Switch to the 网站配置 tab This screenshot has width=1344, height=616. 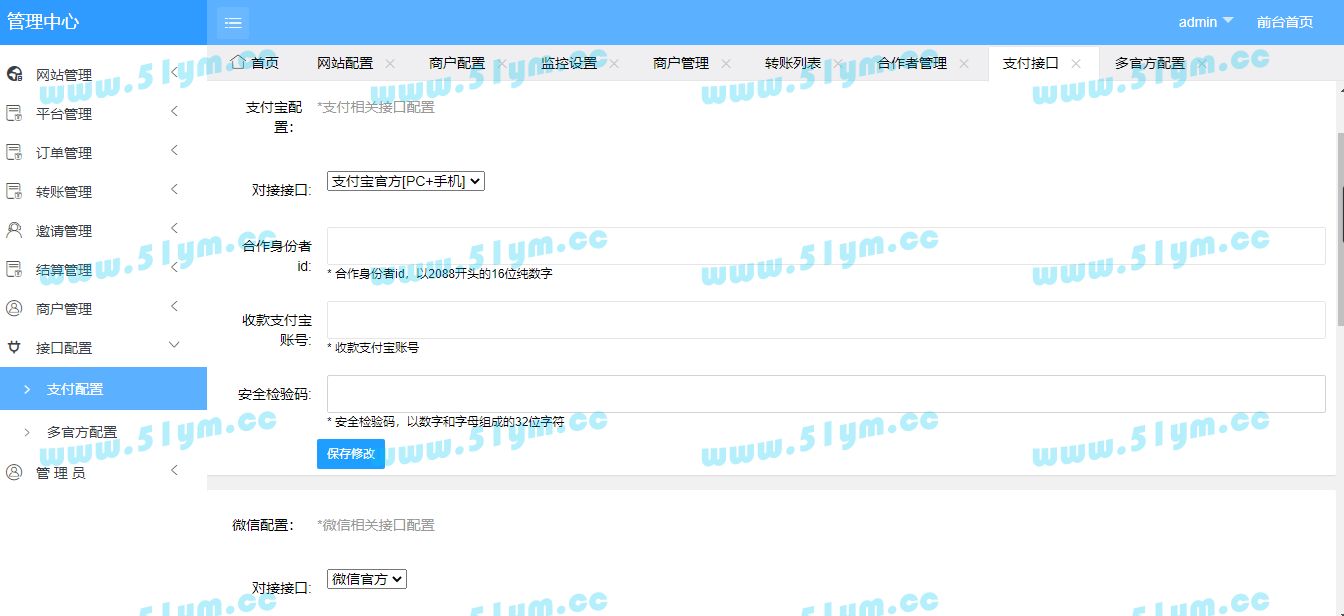point(345,63)
